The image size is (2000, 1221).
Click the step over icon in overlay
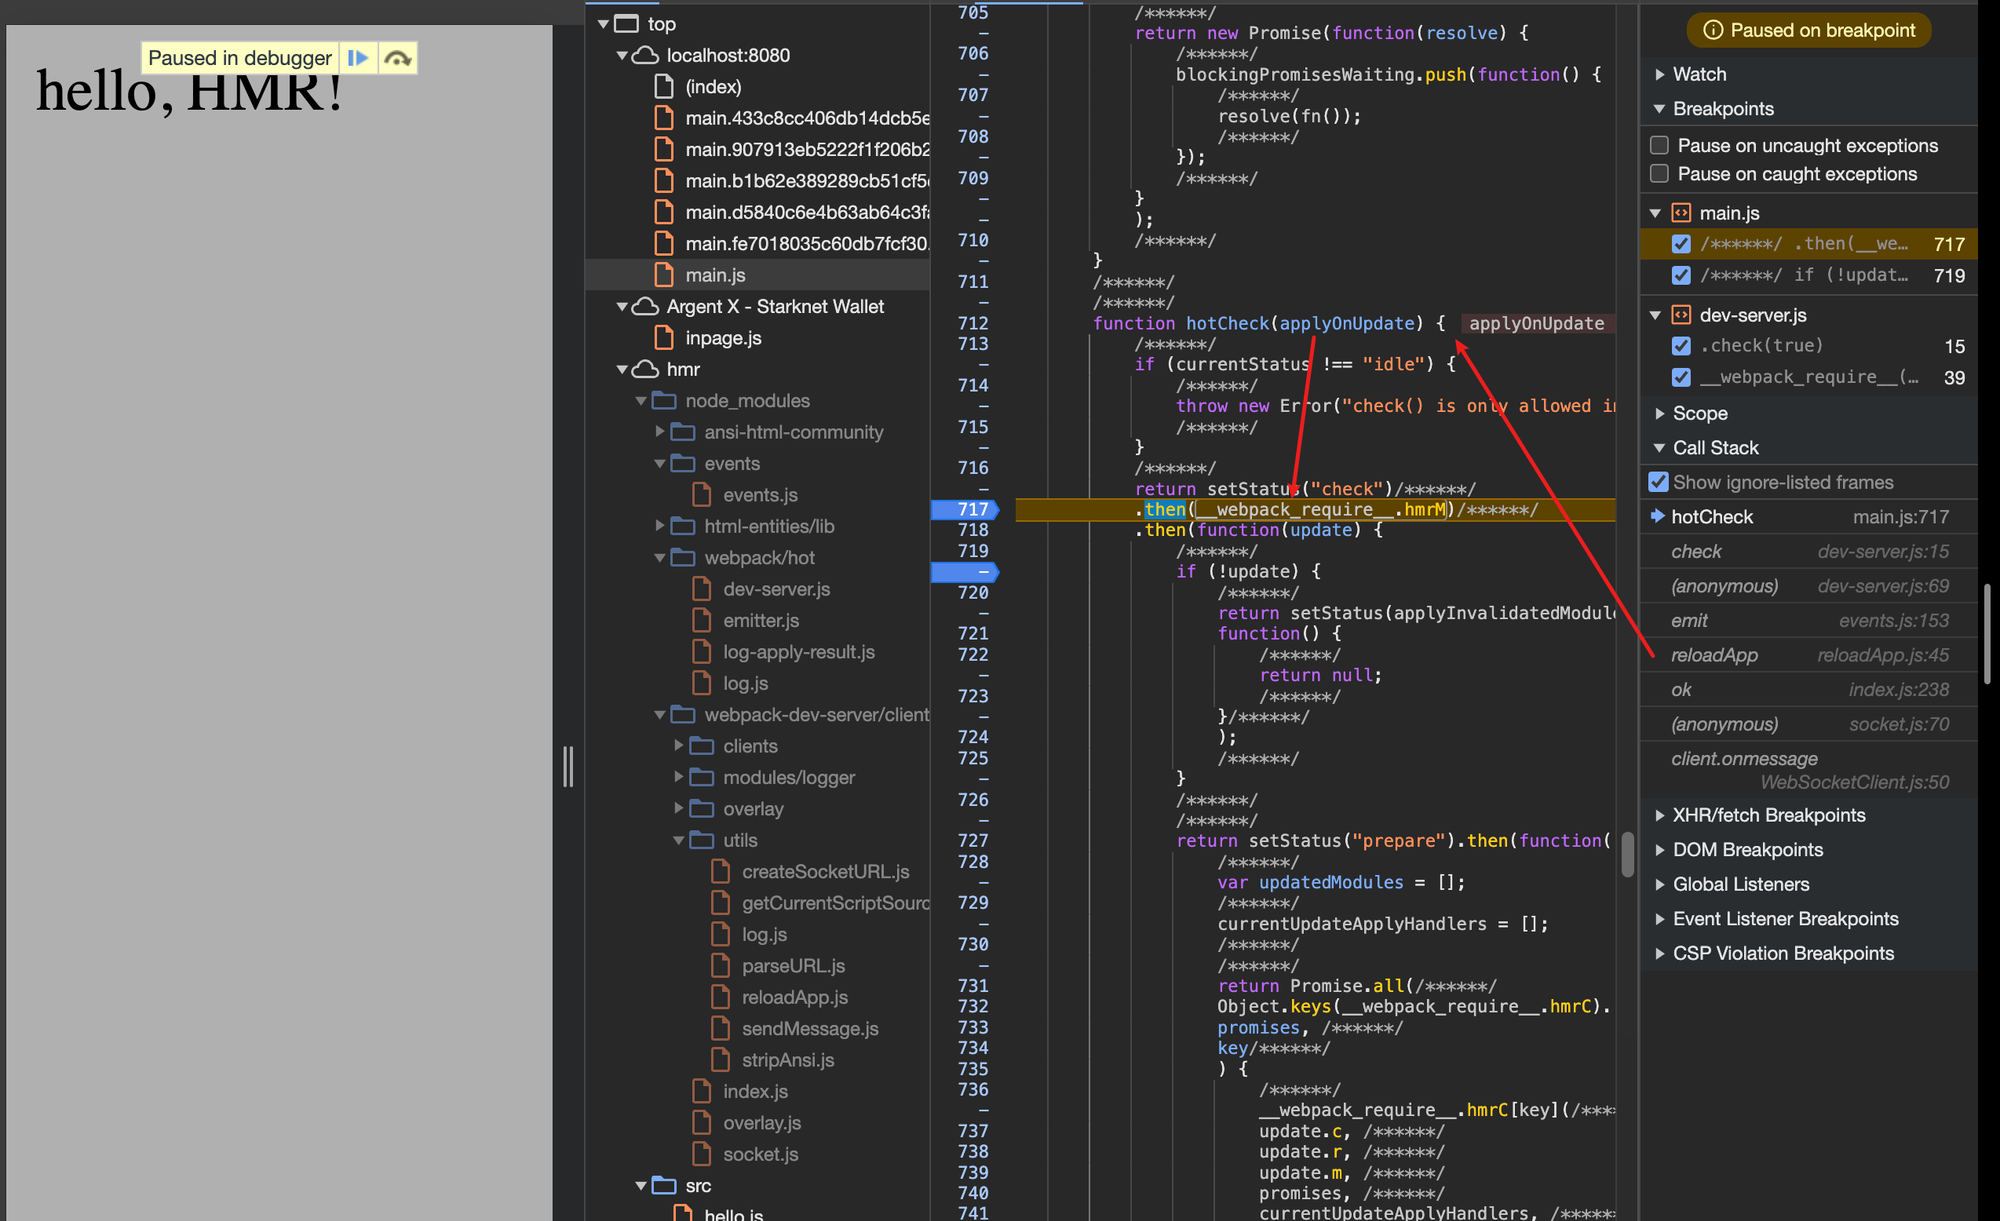tap(397, 58)
